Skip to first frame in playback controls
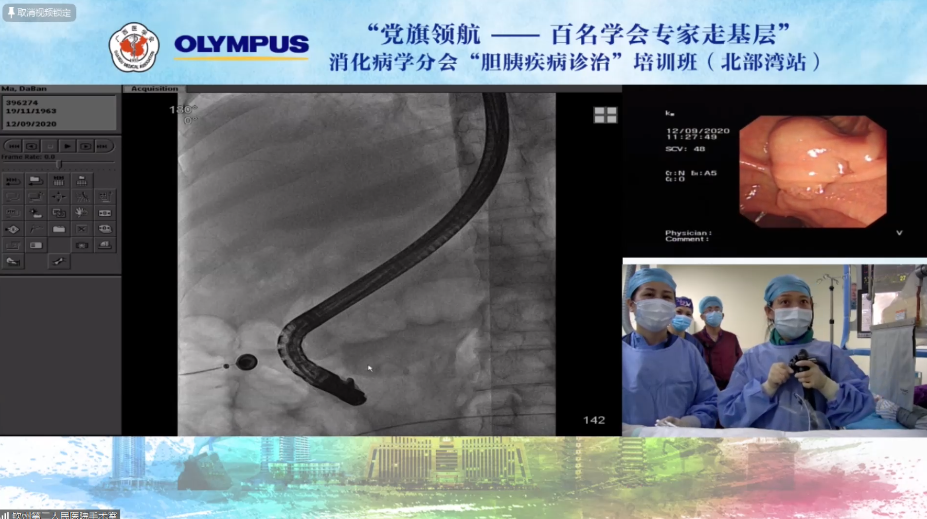Image resolution: width=927 pixels, height=519 pixels. (14, 146)
